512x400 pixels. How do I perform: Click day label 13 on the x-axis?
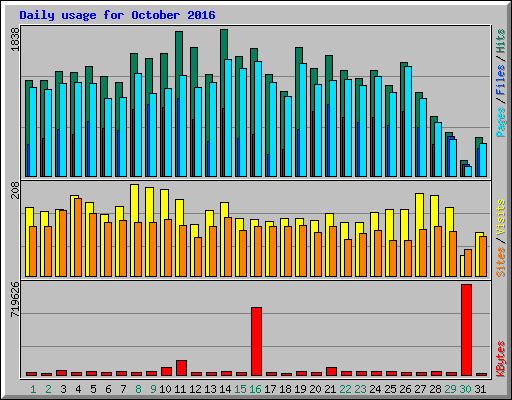210,389
